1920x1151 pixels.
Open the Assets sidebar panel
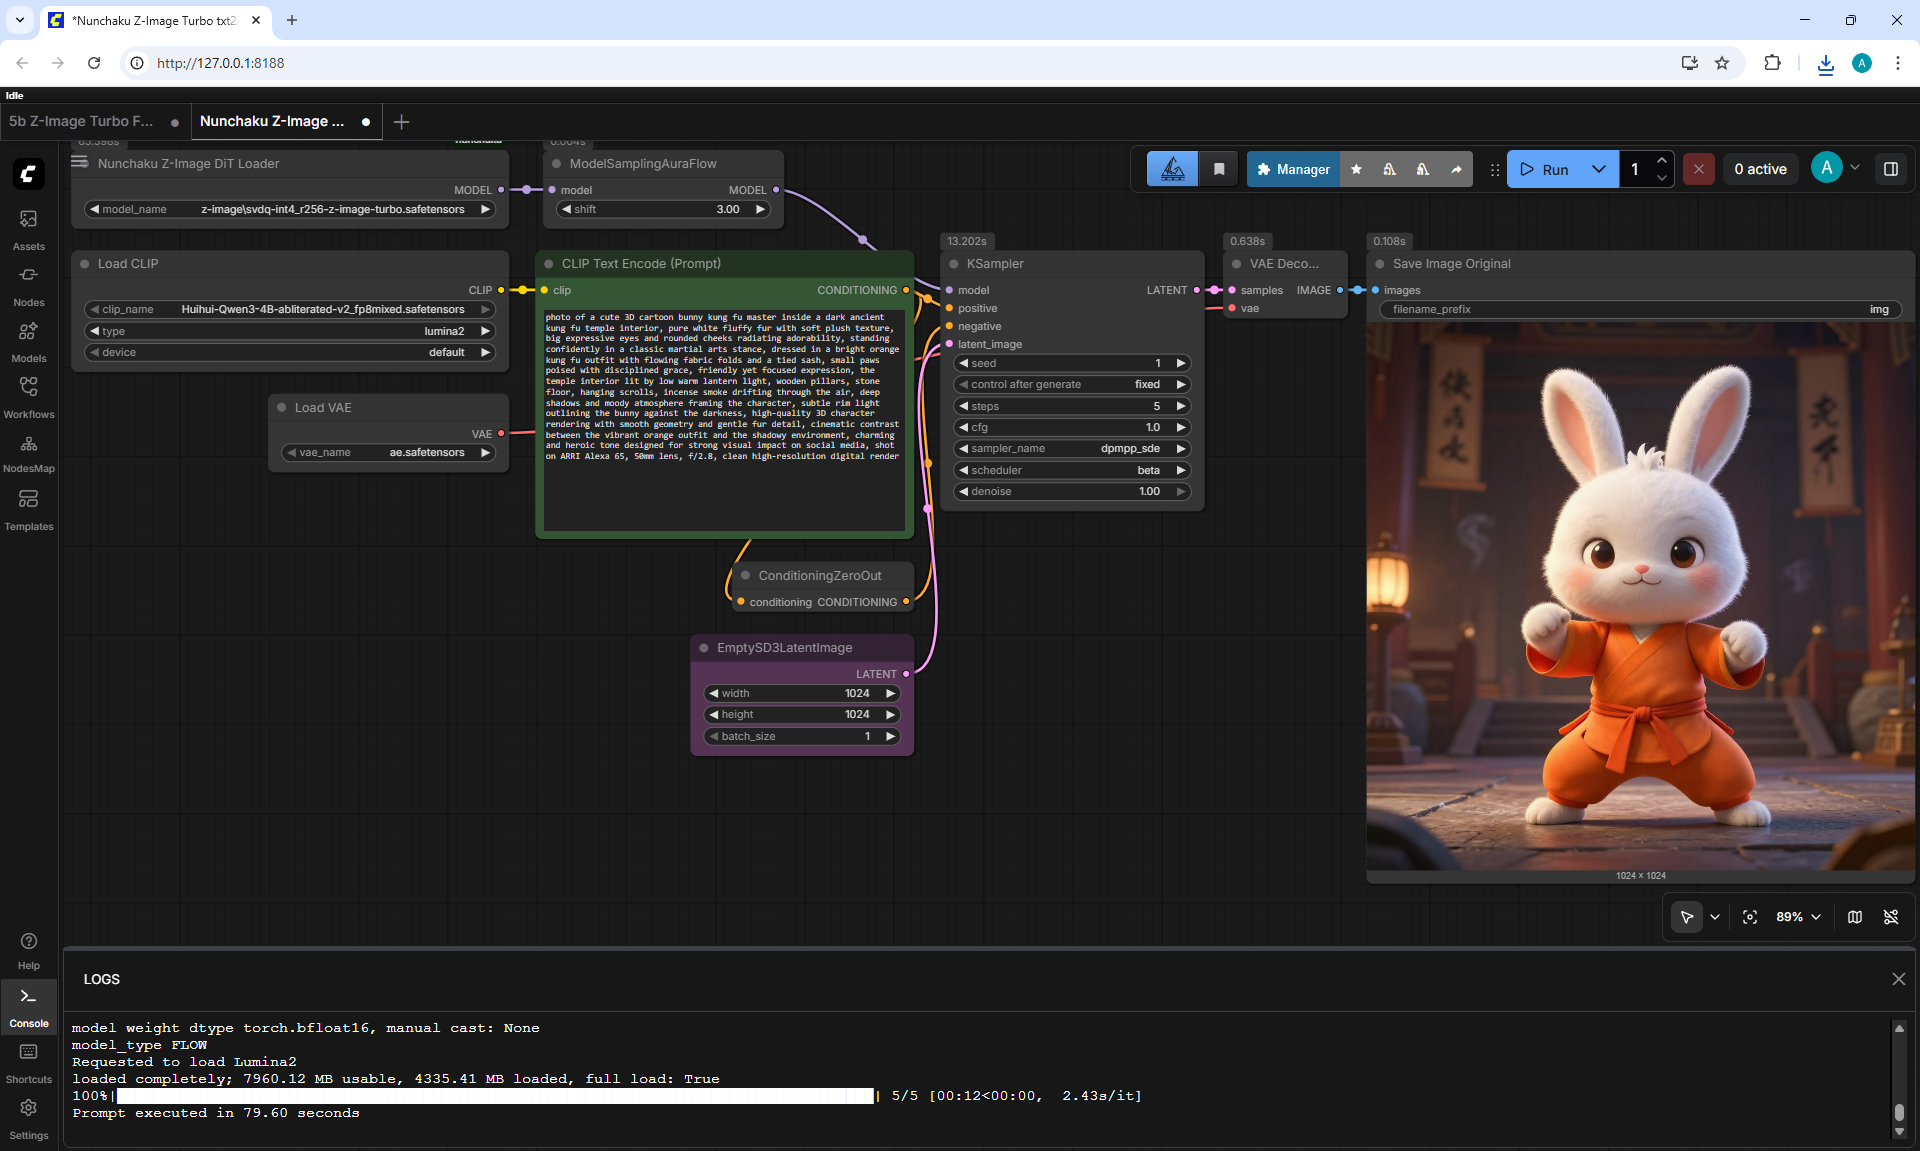point(28,230)
